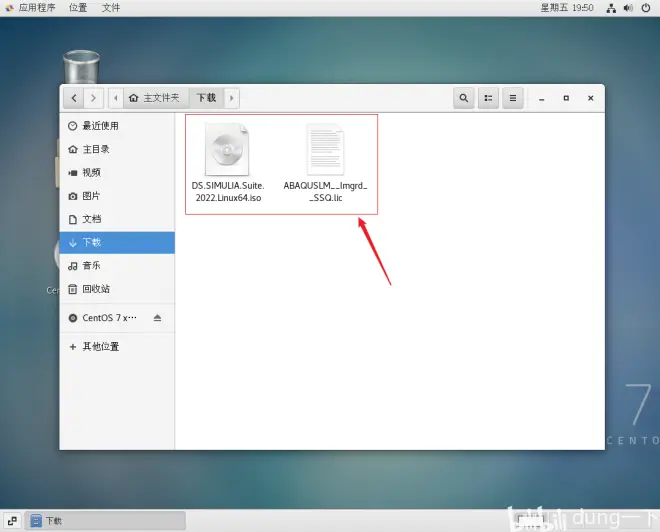Screen dimensions: 660x532
Task: Open 最近使用 in the sidebar
Action: coord(117,126)
